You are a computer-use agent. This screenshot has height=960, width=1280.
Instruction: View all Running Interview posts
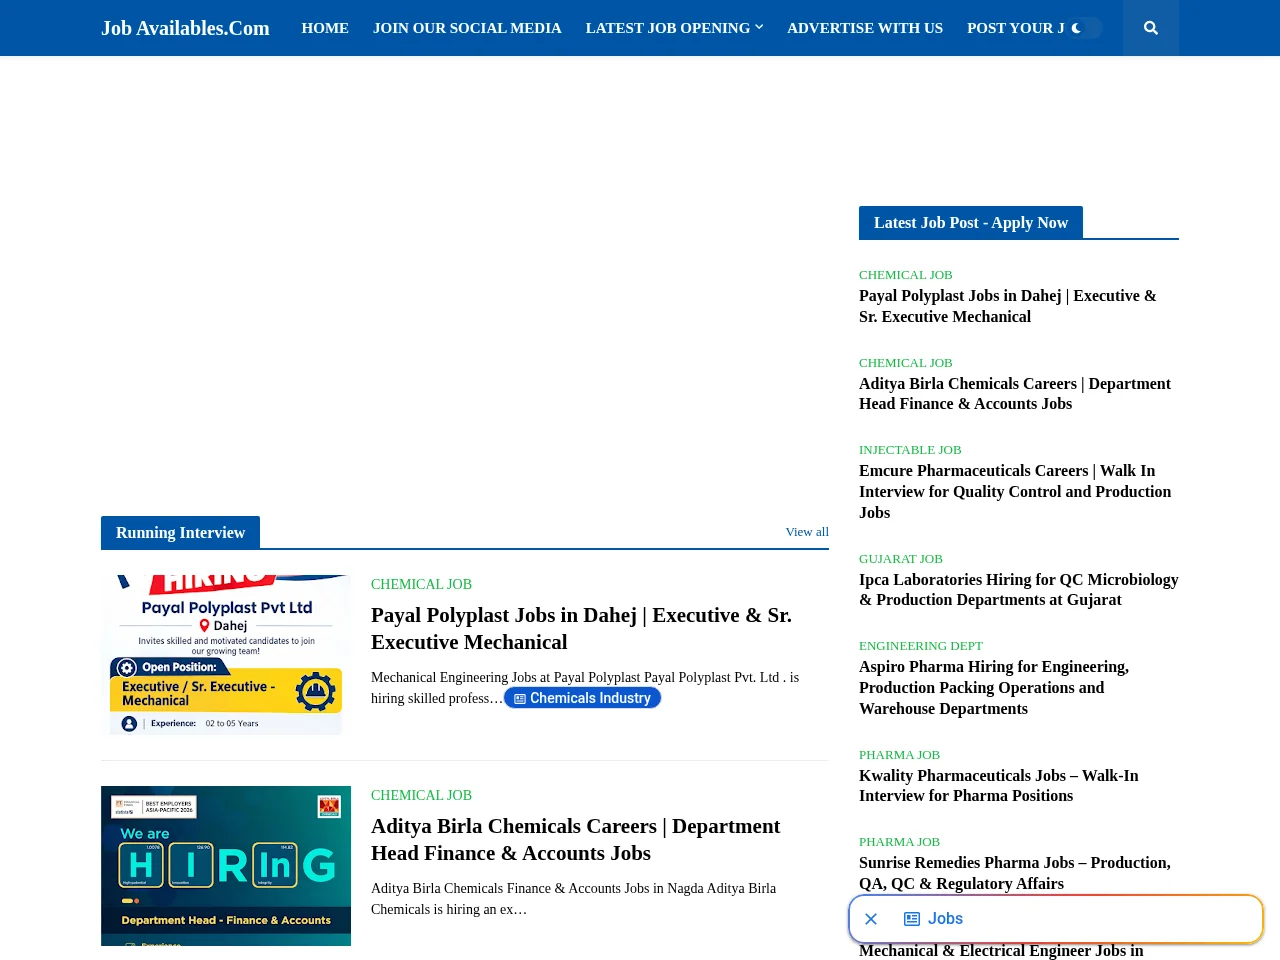[807, 532]
